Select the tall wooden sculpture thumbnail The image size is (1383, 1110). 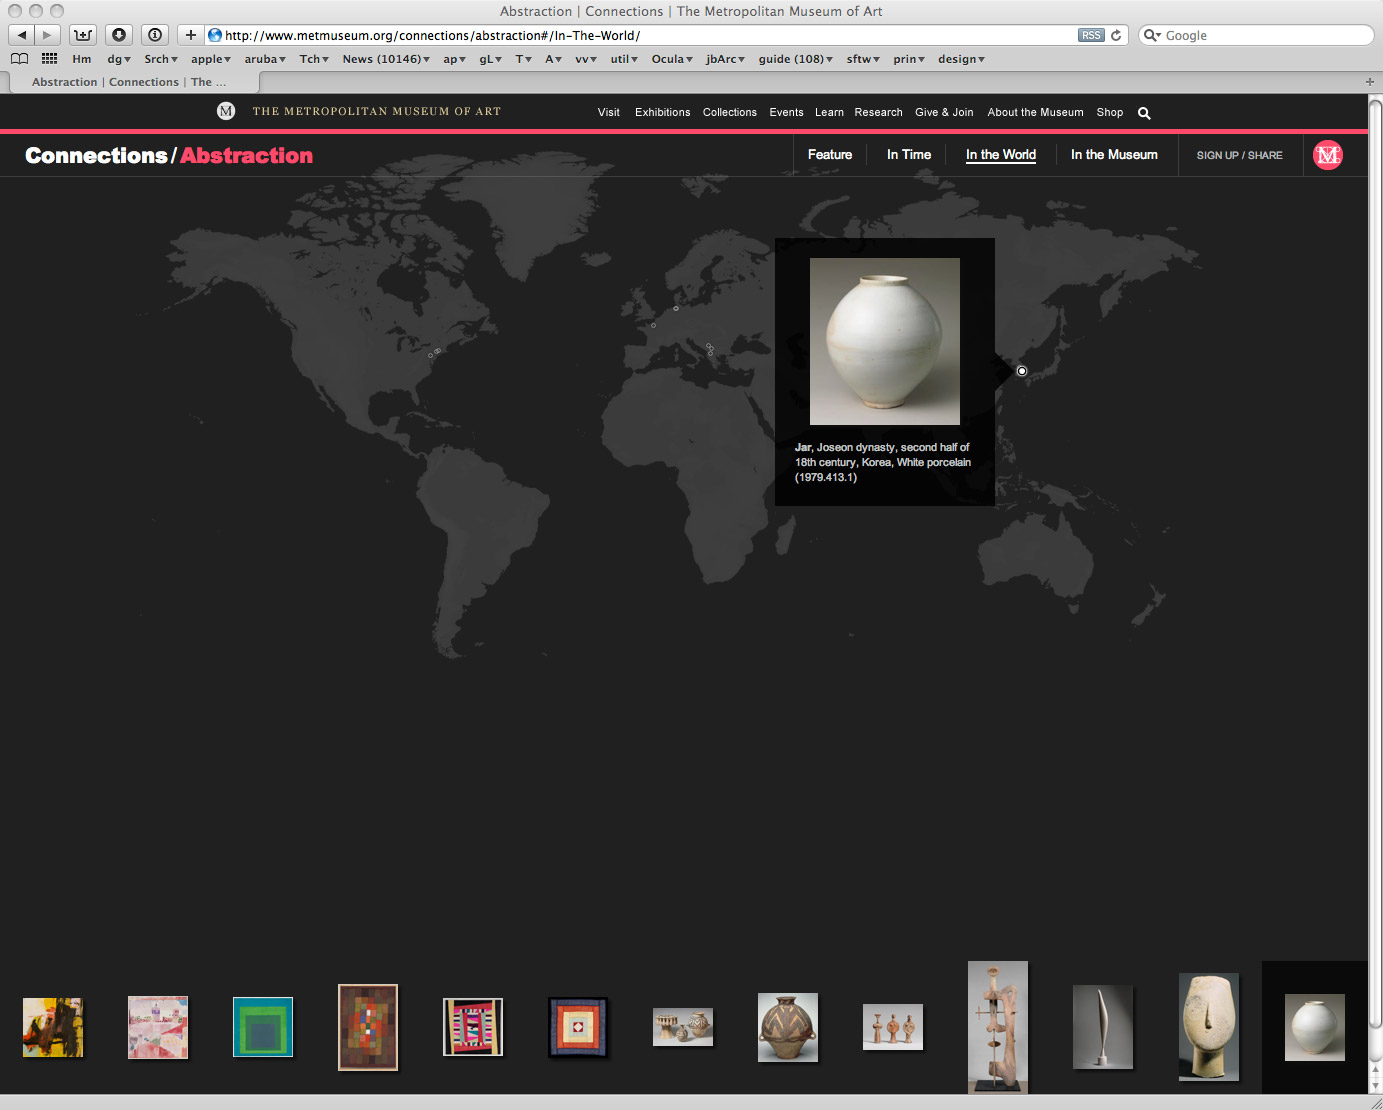[x=998, y=1027]
